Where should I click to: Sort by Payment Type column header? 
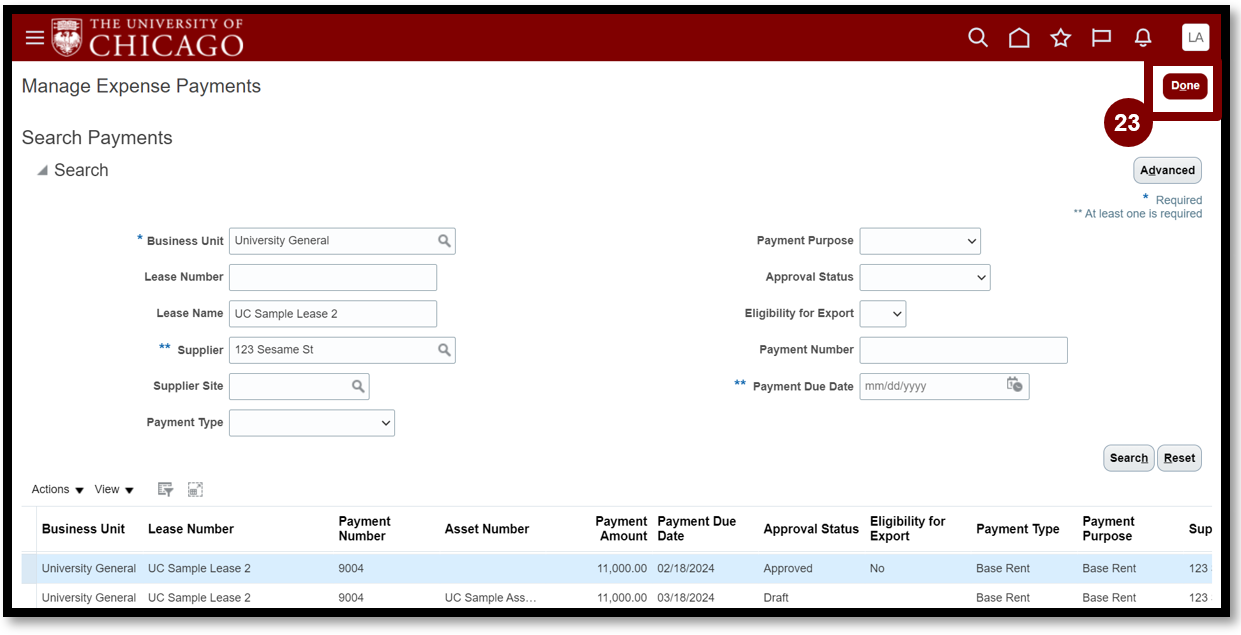[x=1018, y=529]
